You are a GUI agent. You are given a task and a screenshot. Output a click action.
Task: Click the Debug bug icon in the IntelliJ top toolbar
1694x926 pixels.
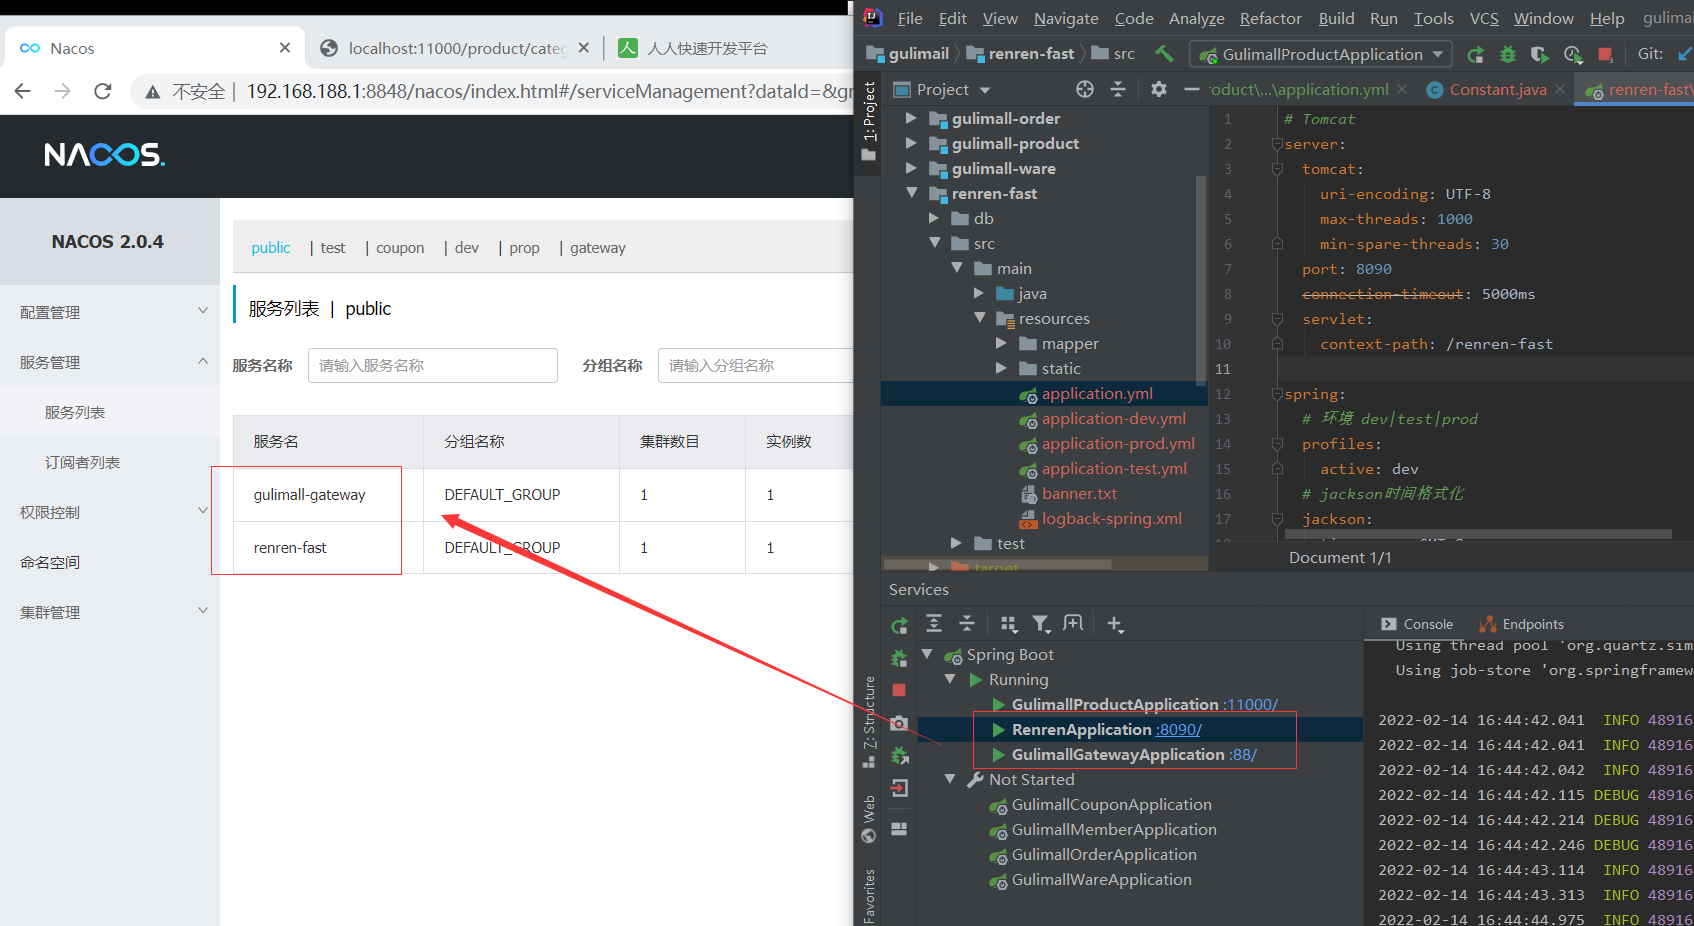1508,54
